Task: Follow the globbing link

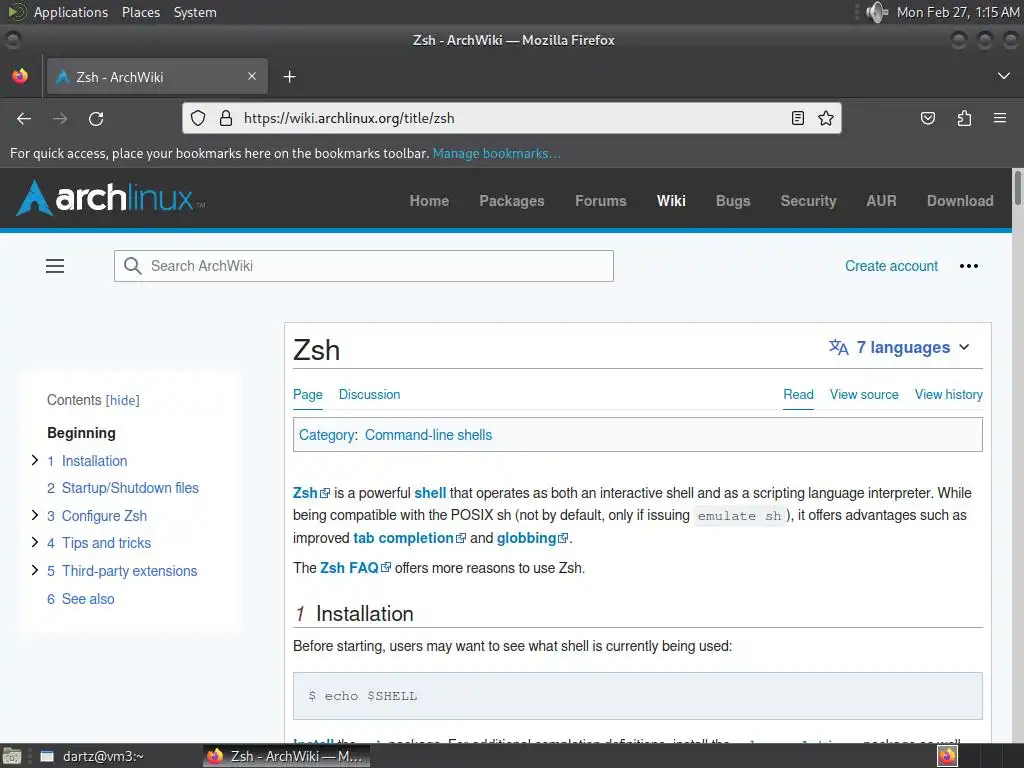Action: point(526,538)
